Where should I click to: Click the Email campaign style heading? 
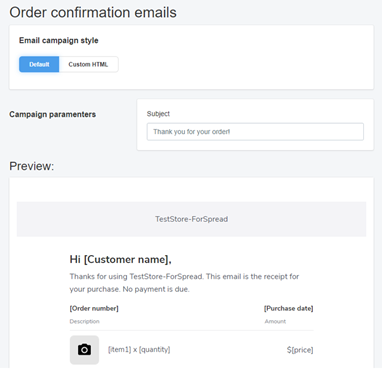59,40
